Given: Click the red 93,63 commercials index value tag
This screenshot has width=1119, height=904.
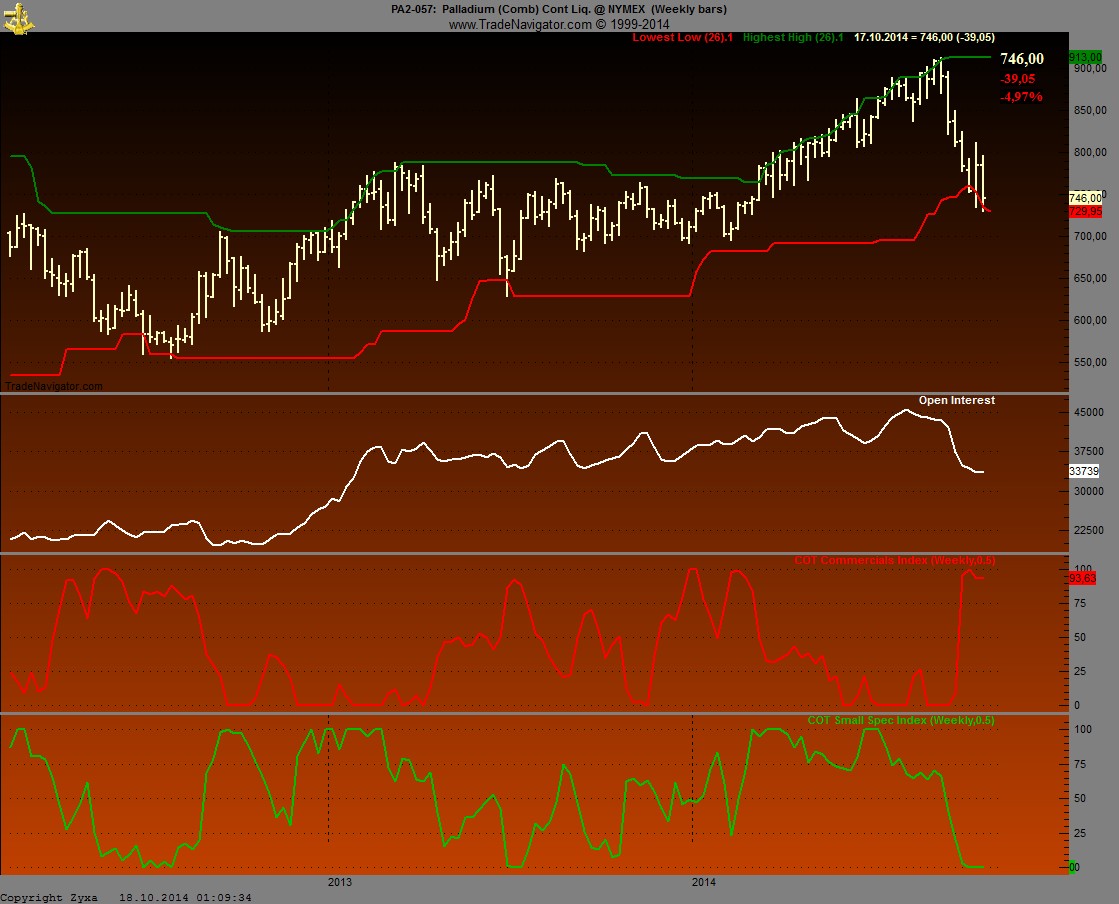Looking at the screenshot, I should pos(1082,578).
